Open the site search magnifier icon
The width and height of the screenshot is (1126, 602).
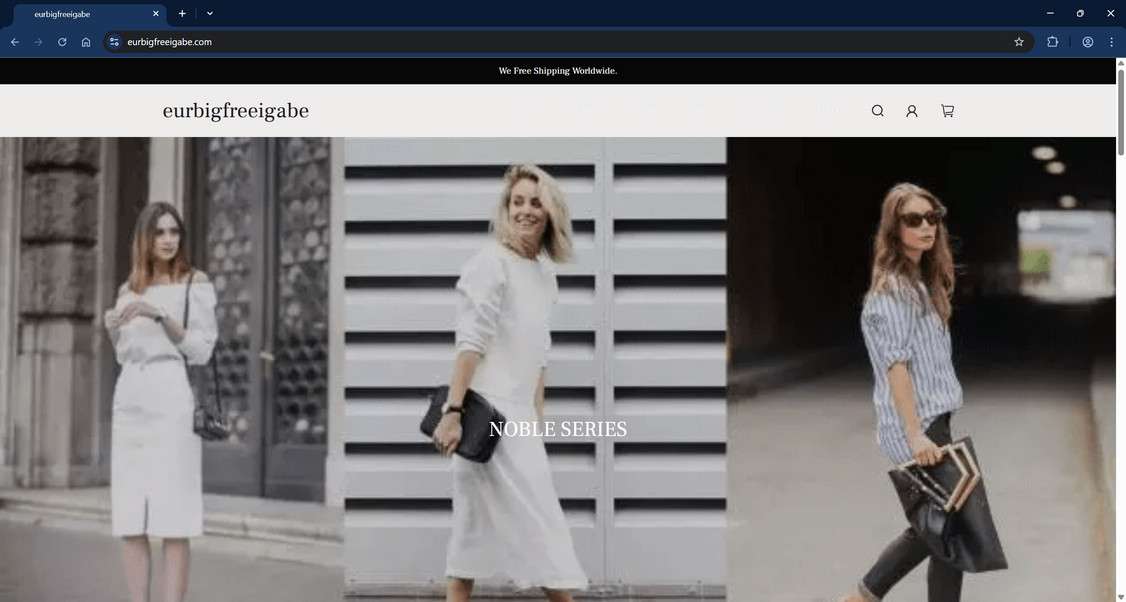tap(877, 111)
